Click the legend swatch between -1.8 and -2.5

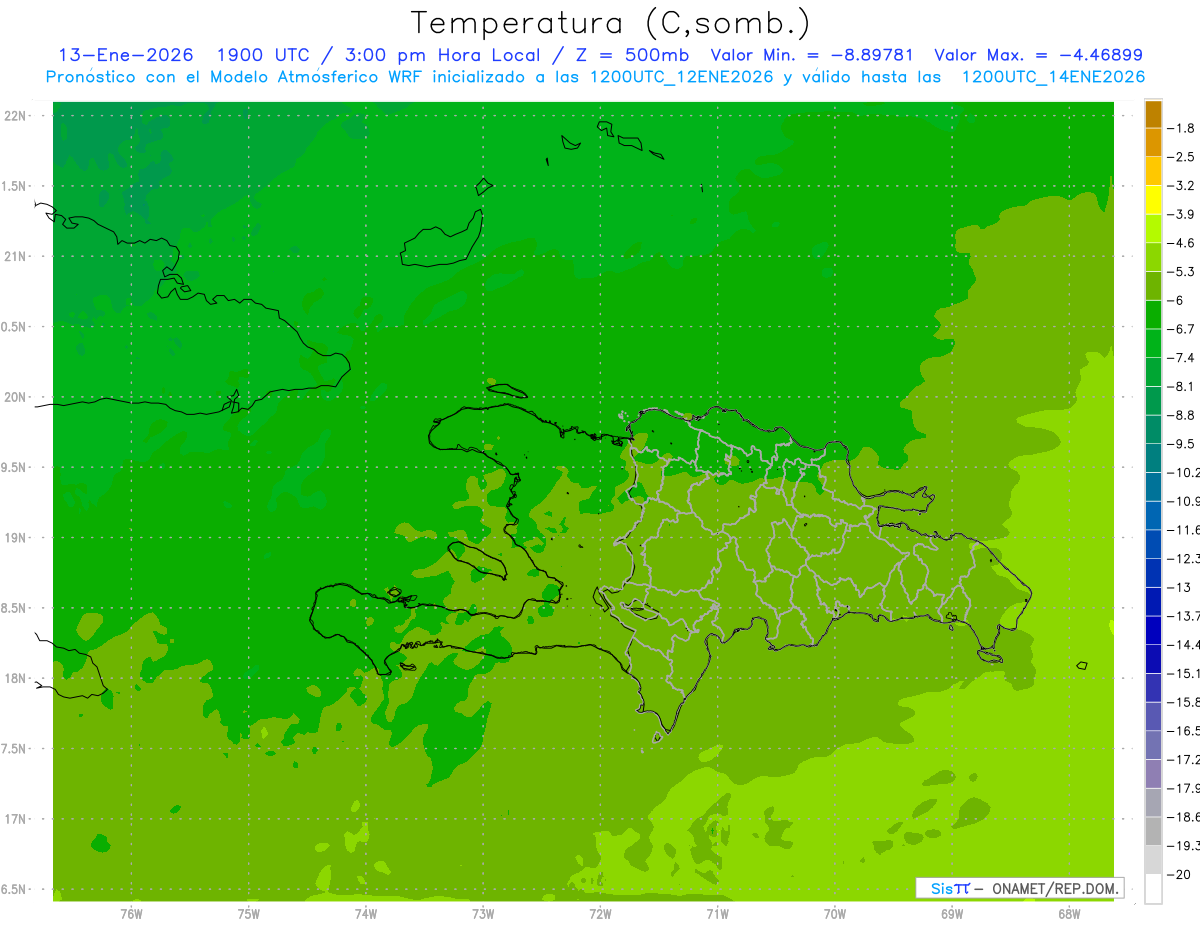(x=1153, y=142)
